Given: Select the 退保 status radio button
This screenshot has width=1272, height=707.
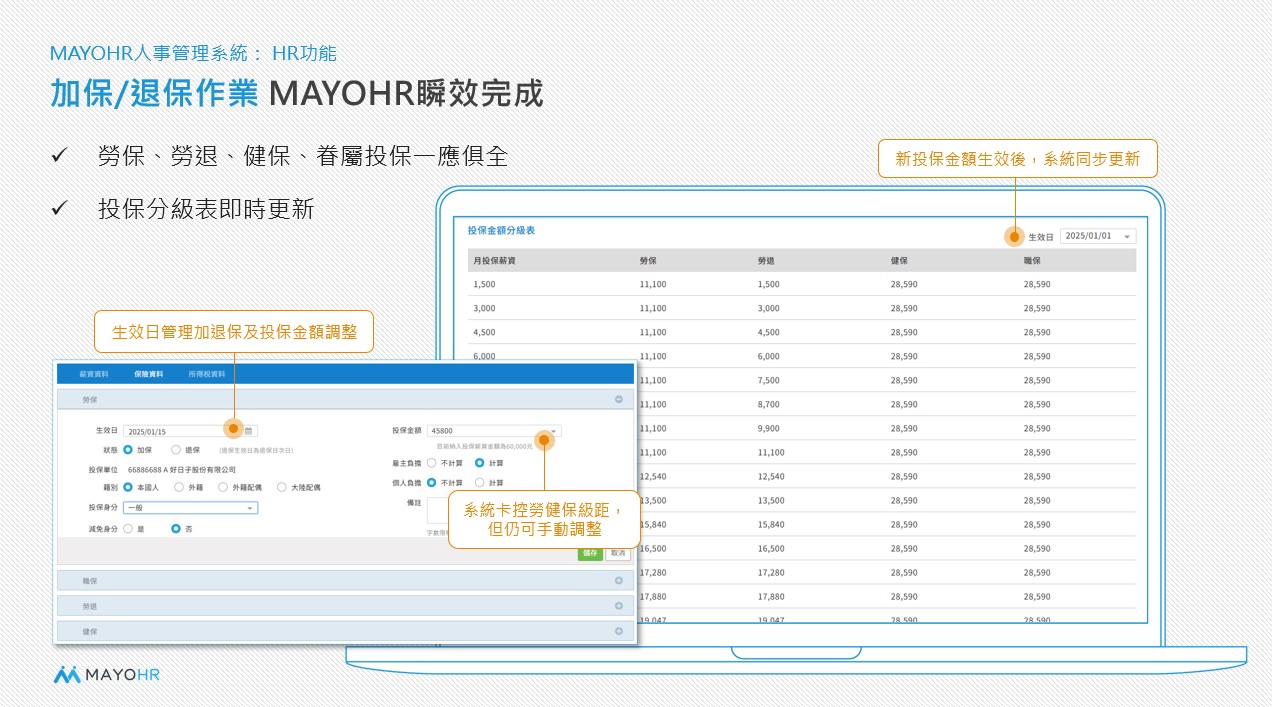Looking at the screenshot, I should 176,450.
